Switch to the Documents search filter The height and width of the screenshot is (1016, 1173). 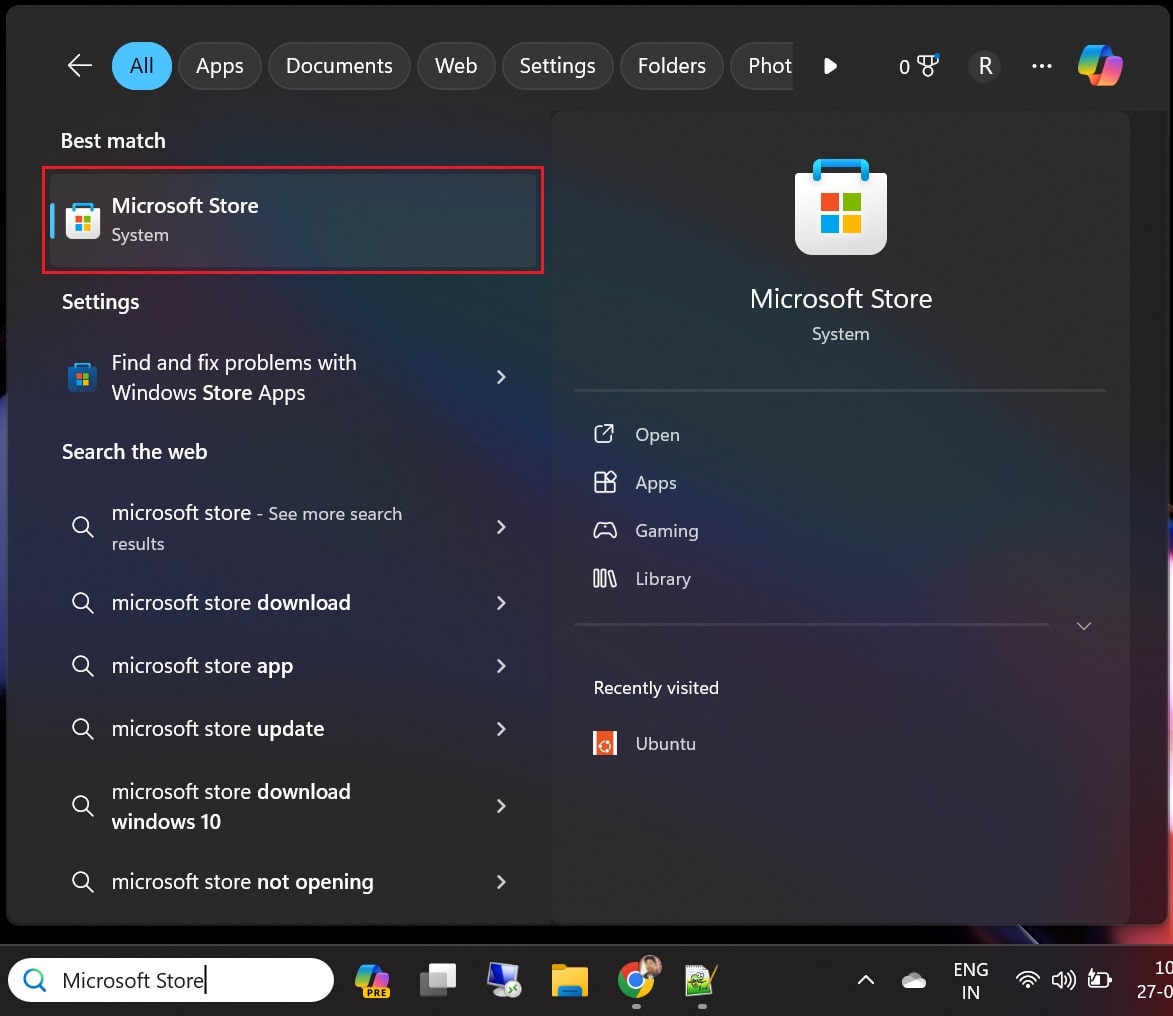click(x=338, y=66)
